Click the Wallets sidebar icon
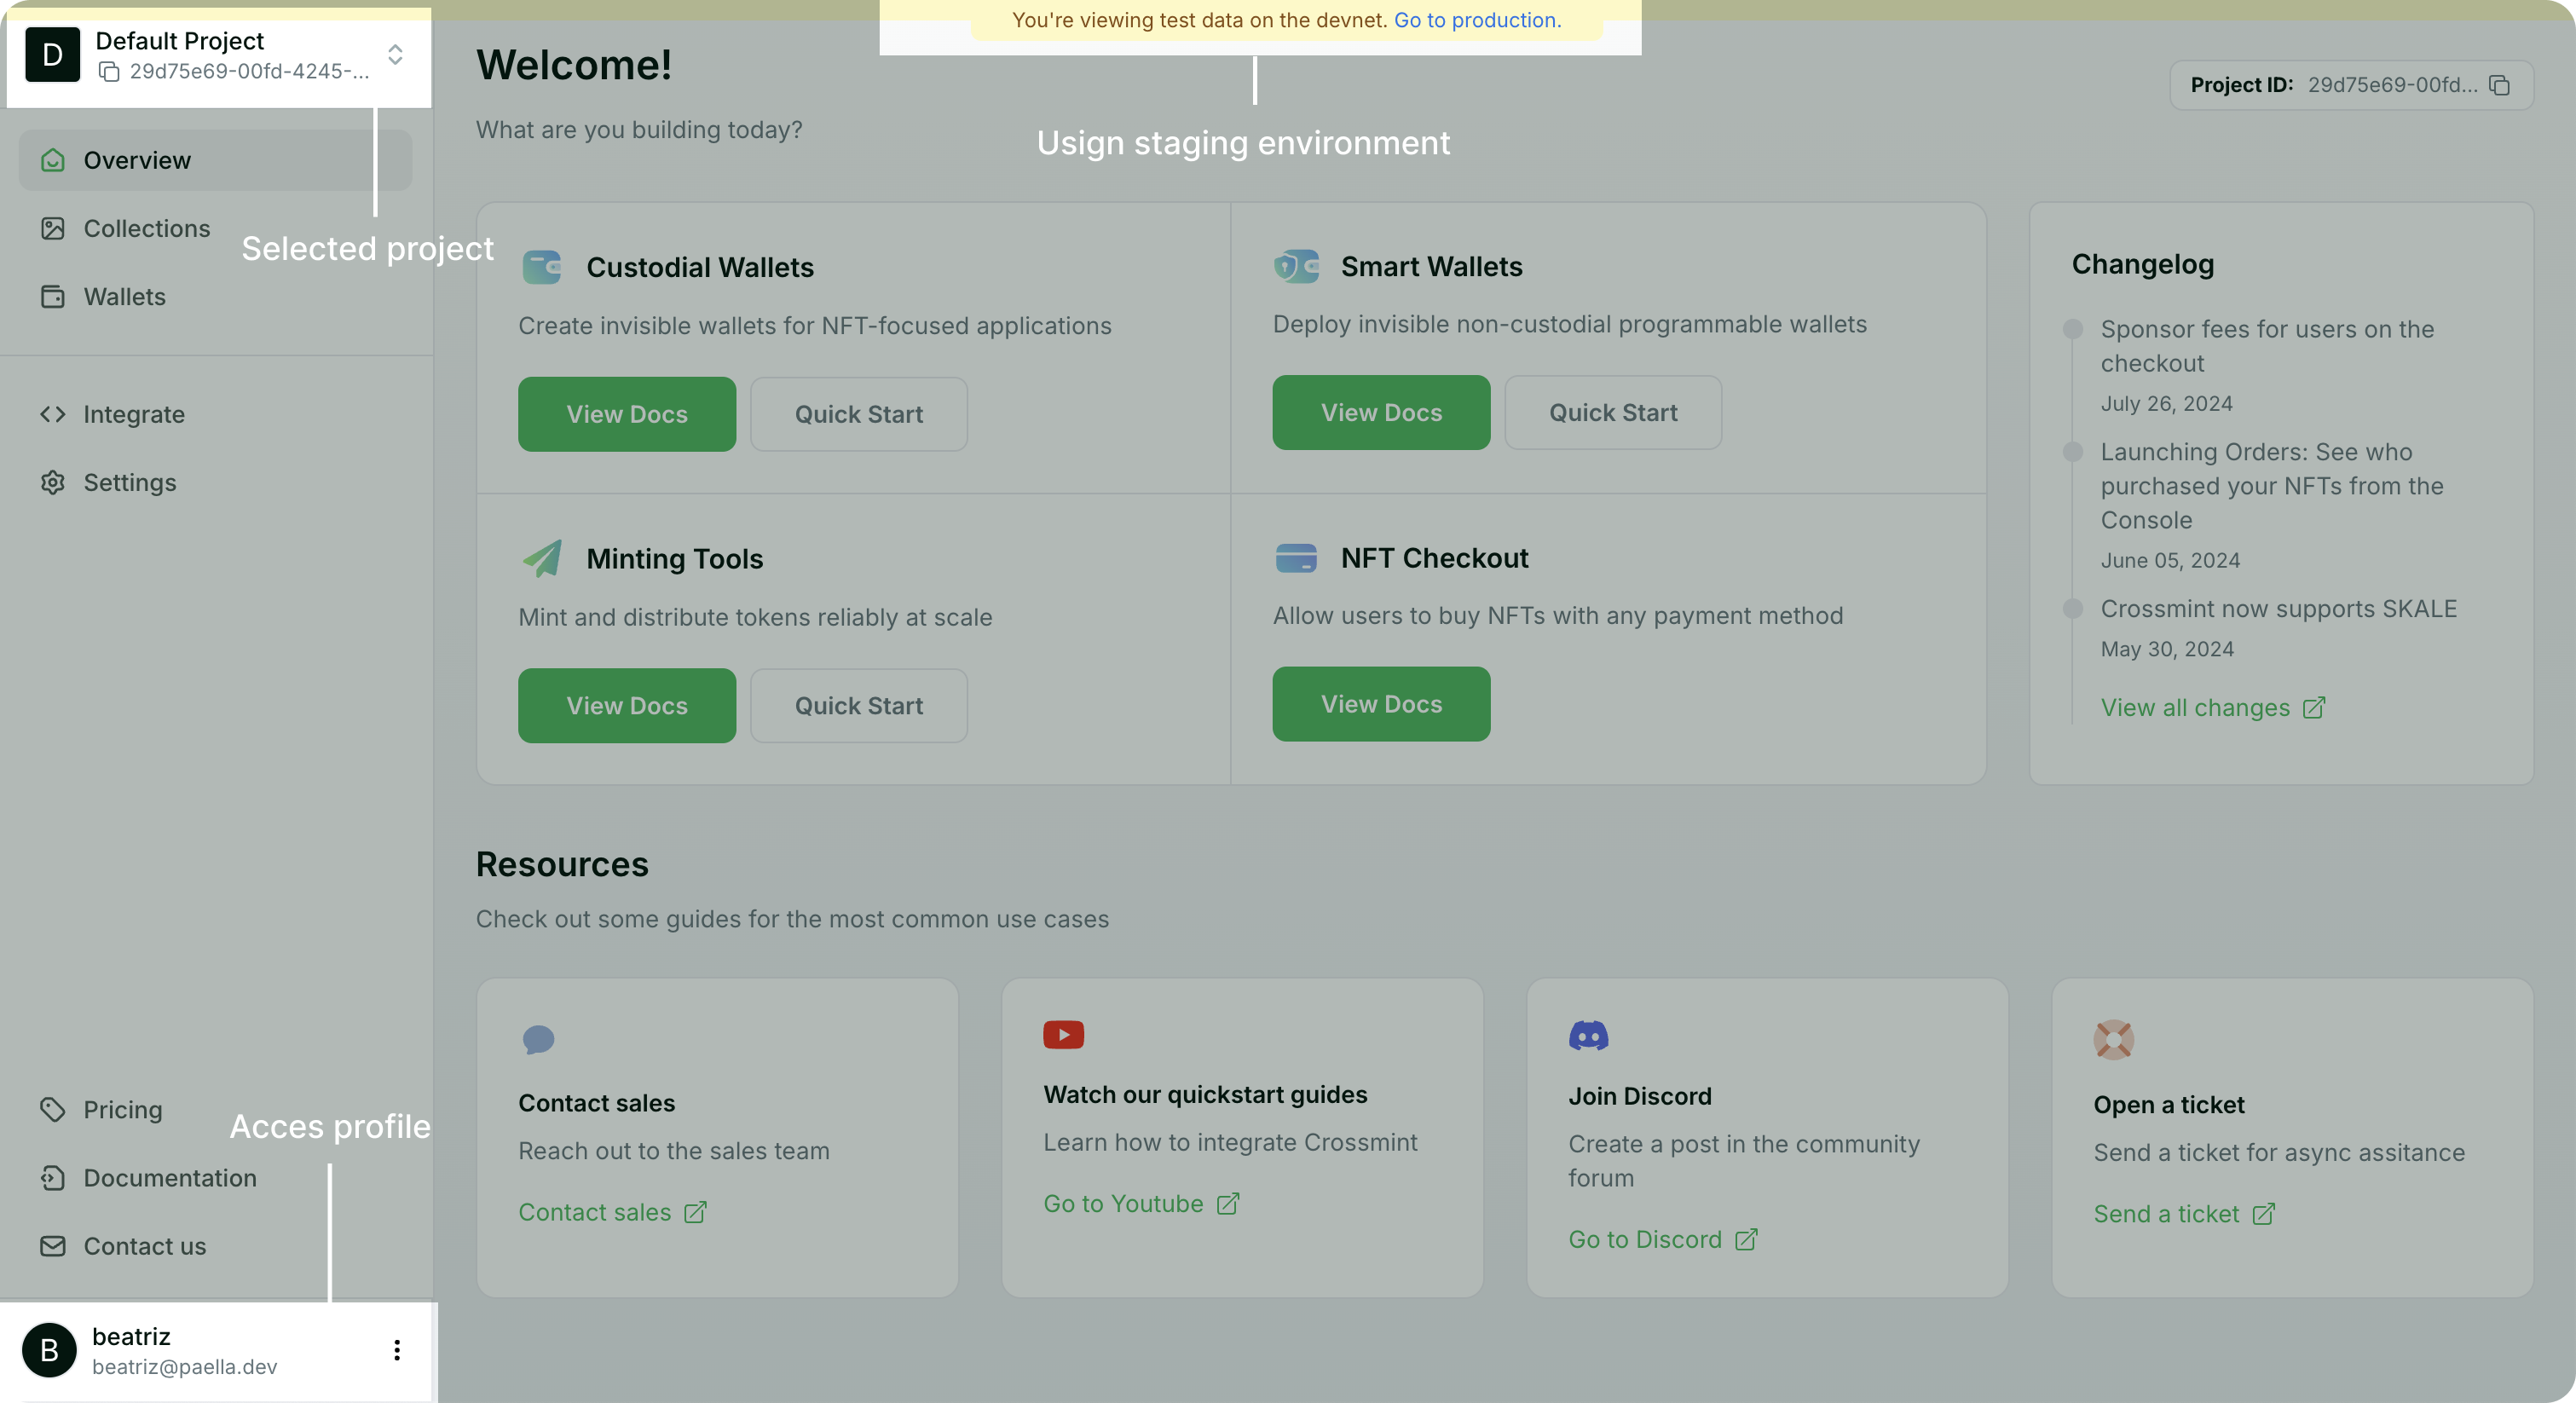The height and width of the screenshot is (1403, 2576). click(x=53, y=297)
